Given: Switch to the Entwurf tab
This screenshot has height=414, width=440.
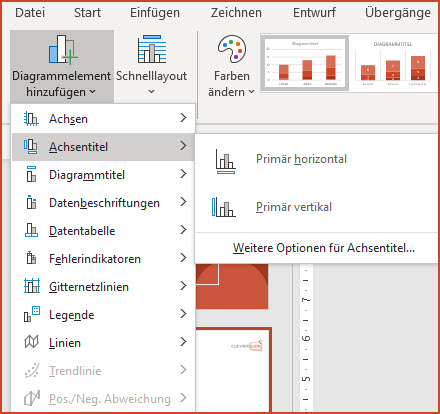Looking at the screenshot, I should click(x=314, y=13).
